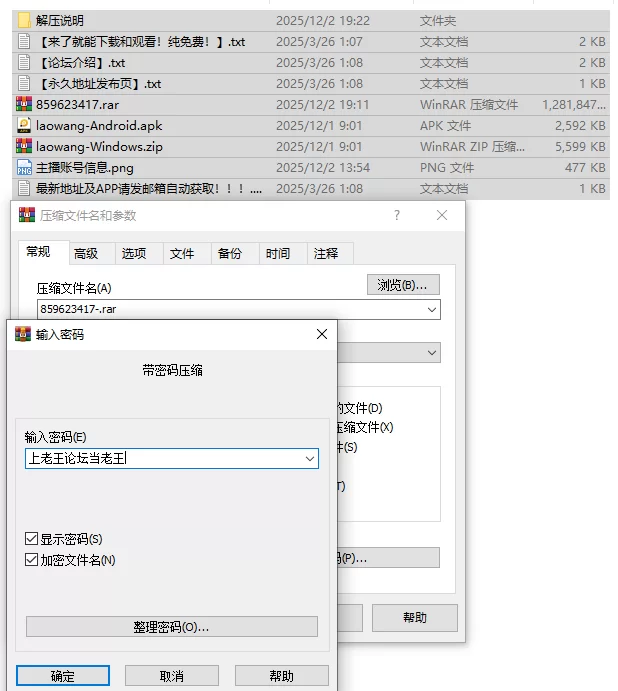Open the dropdown below the archive name field
The height and width of the screenshot is (691, 618).
point(432,353)
